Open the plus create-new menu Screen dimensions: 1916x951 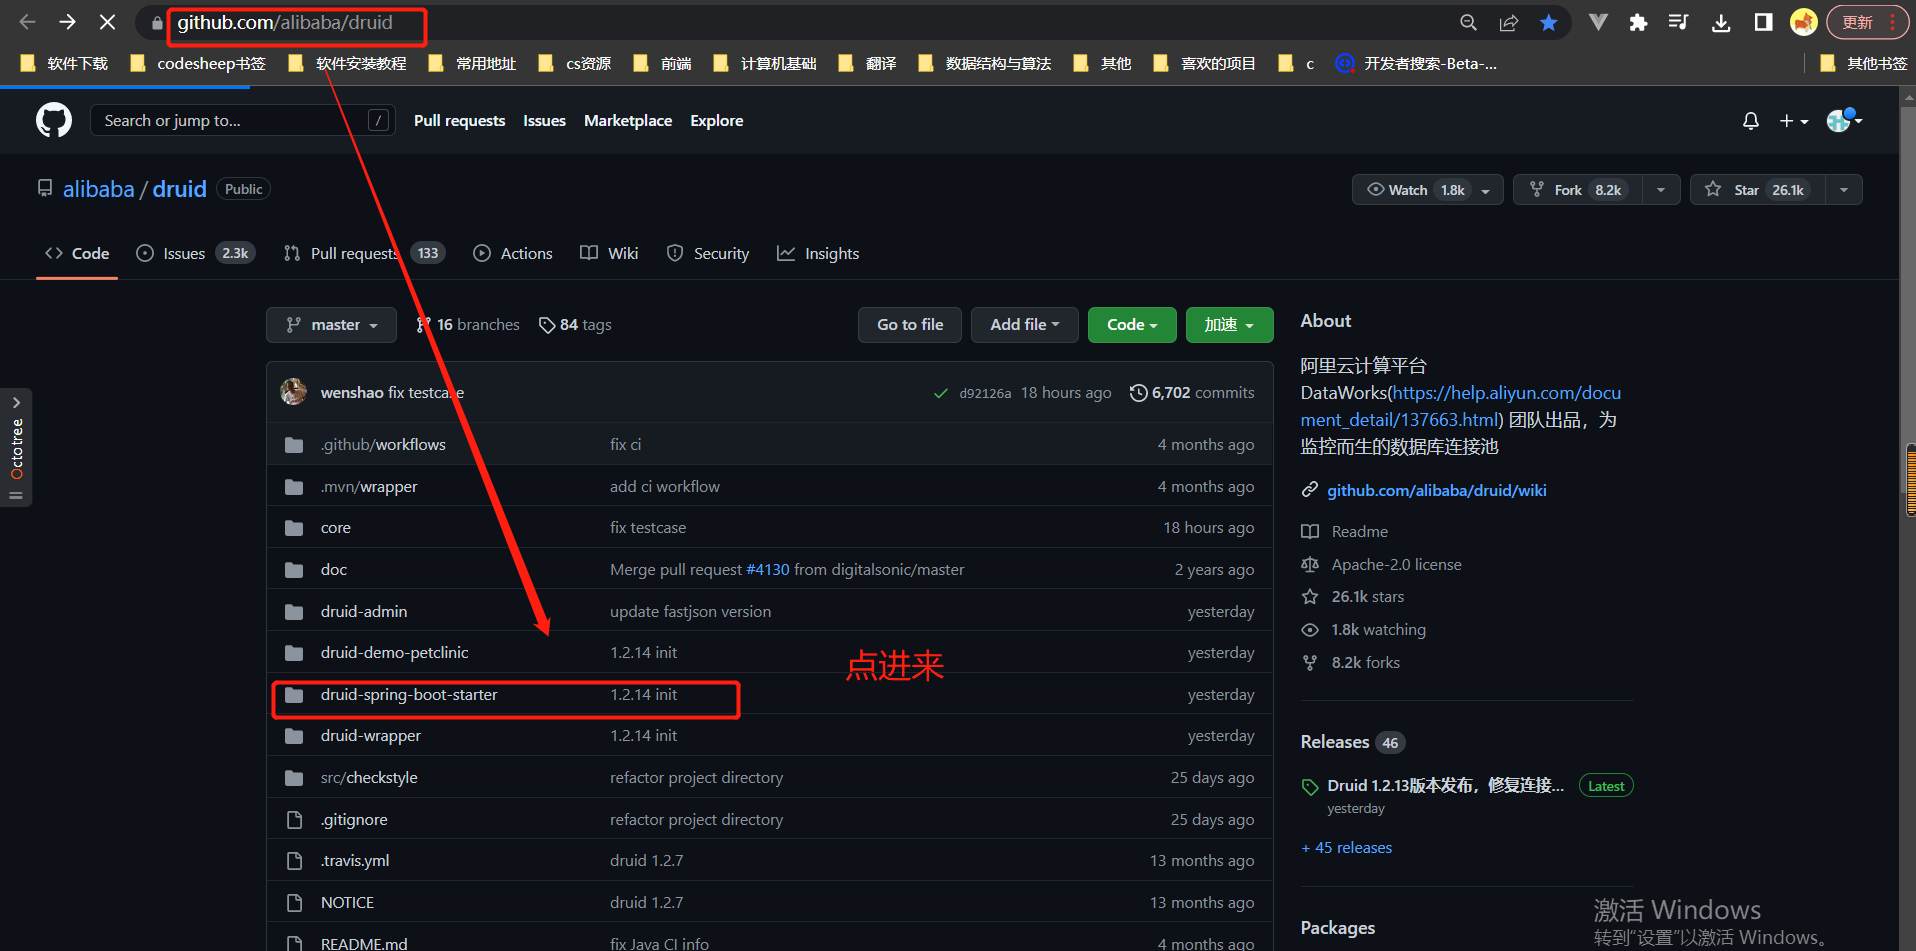[1794, 121]
